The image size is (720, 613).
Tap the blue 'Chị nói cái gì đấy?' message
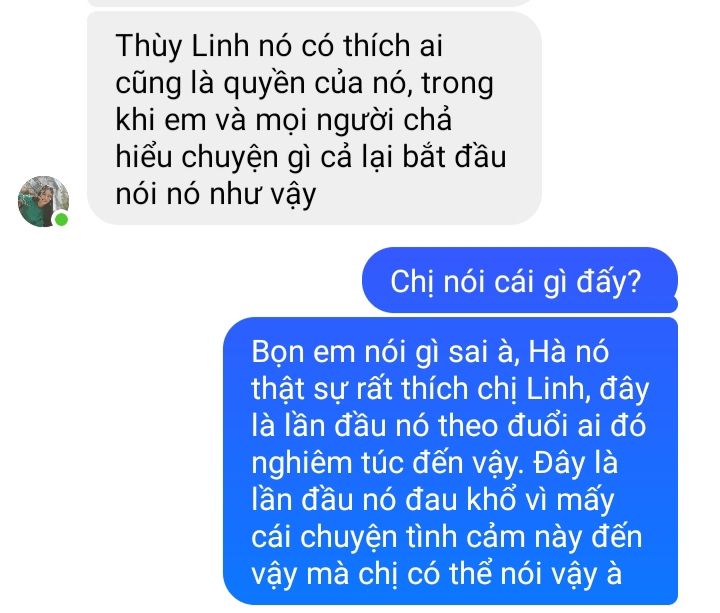pos(520,280)
